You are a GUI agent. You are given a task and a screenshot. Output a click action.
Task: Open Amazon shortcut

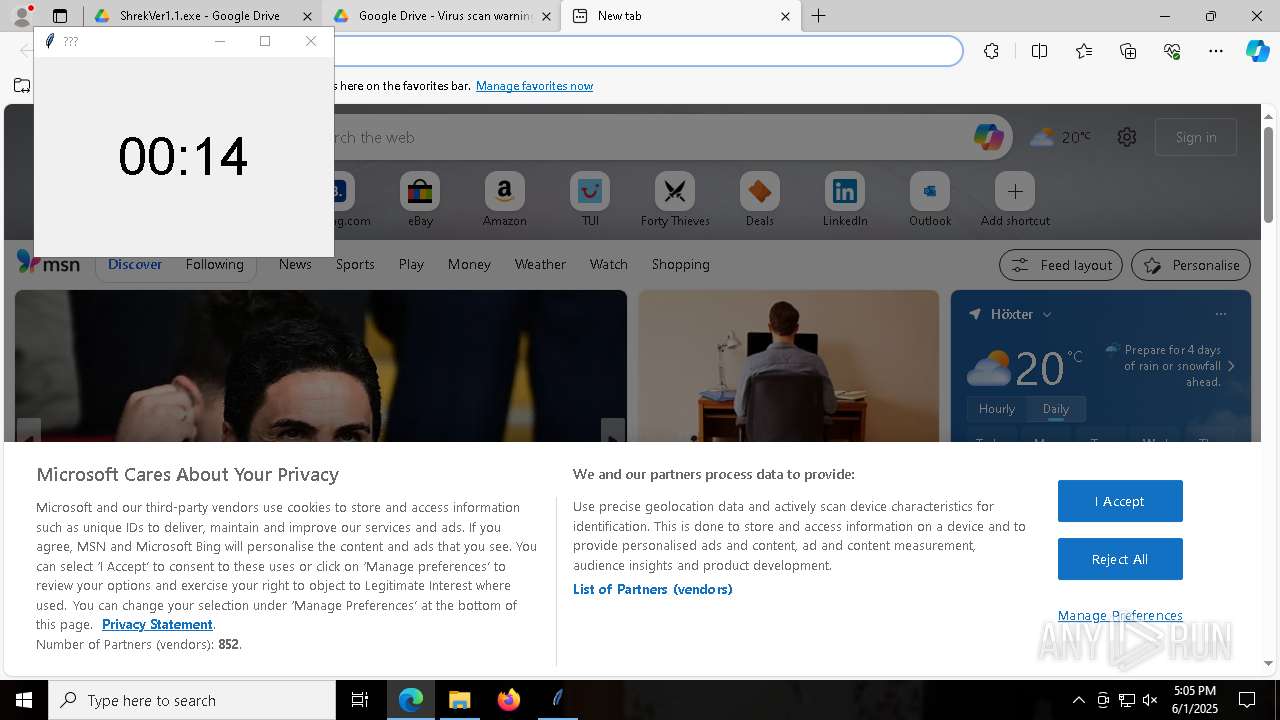coord(505,200)
